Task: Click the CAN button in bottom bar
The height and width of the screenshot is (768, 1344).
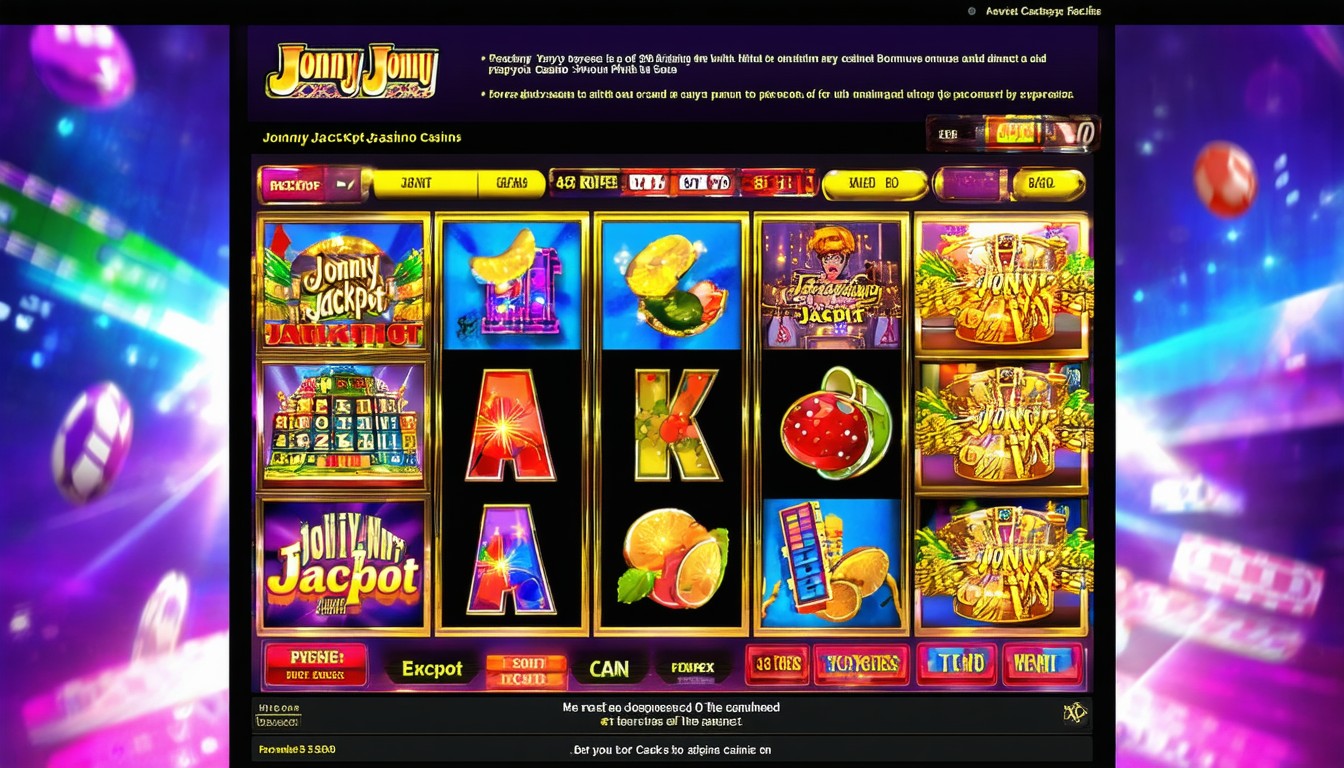Action: click(609, 669)
